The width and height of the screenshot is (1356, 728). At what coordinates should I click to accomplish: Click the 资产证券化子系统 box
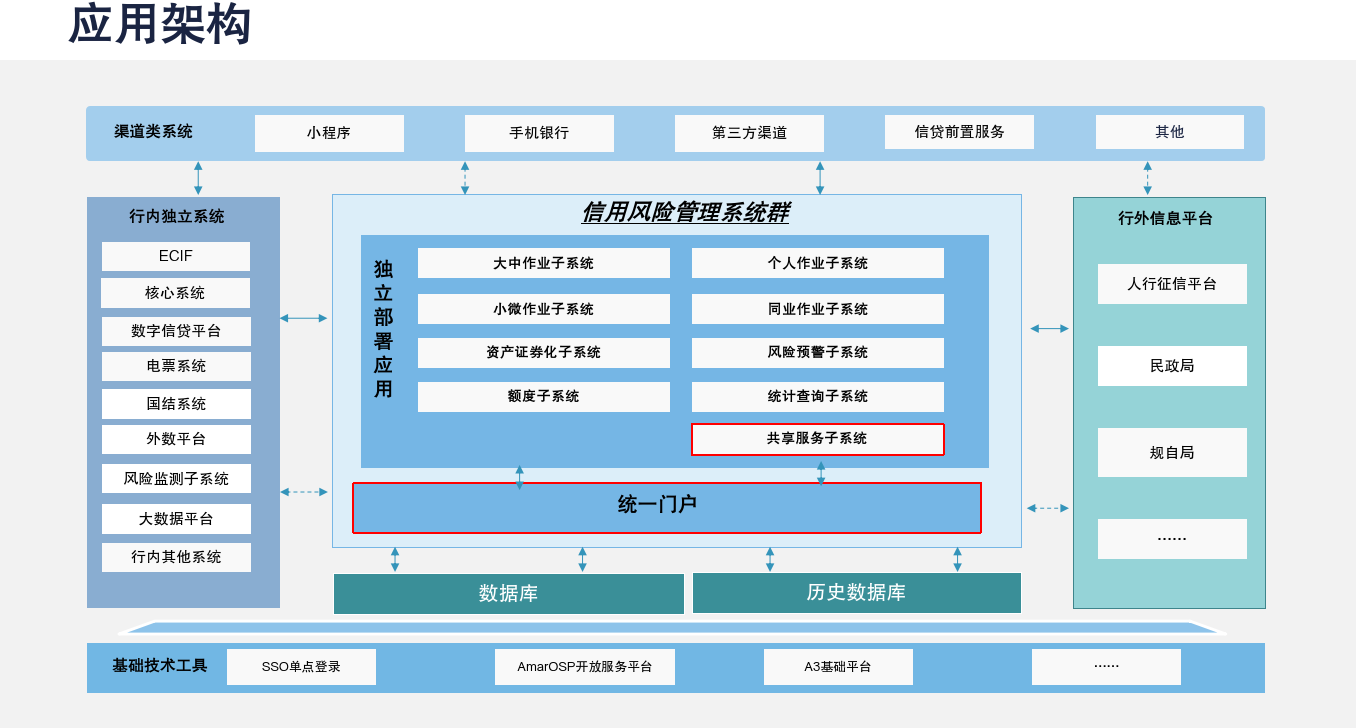544,353
